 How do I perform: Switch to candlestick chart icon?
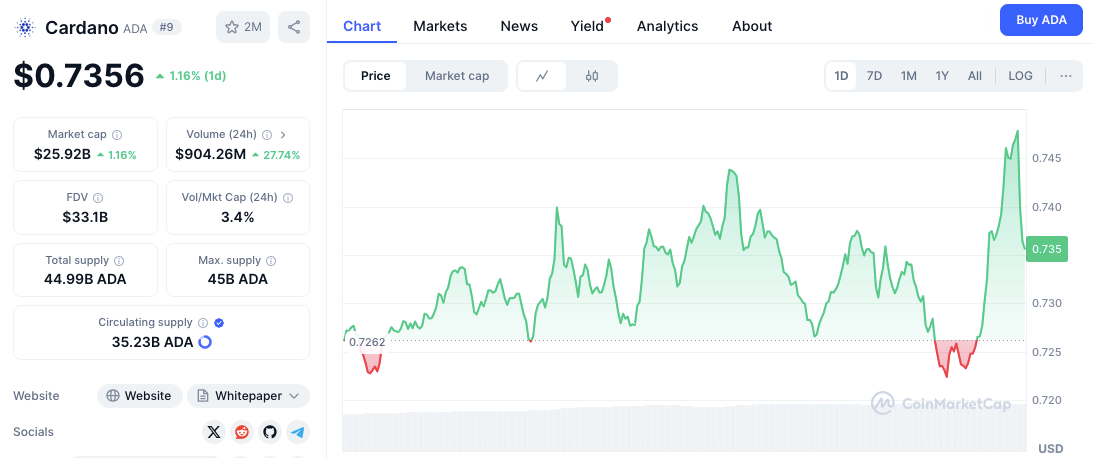592,76
